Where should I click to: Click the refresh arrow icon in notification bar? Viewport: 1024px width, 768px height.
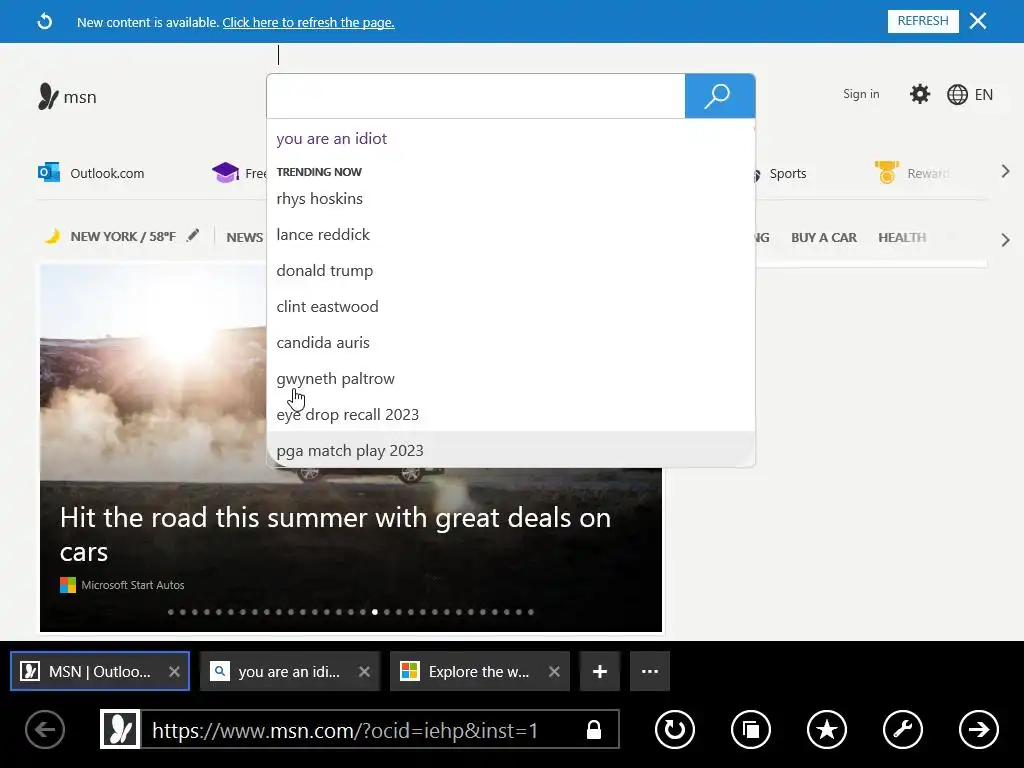click(x=44, y=22)
